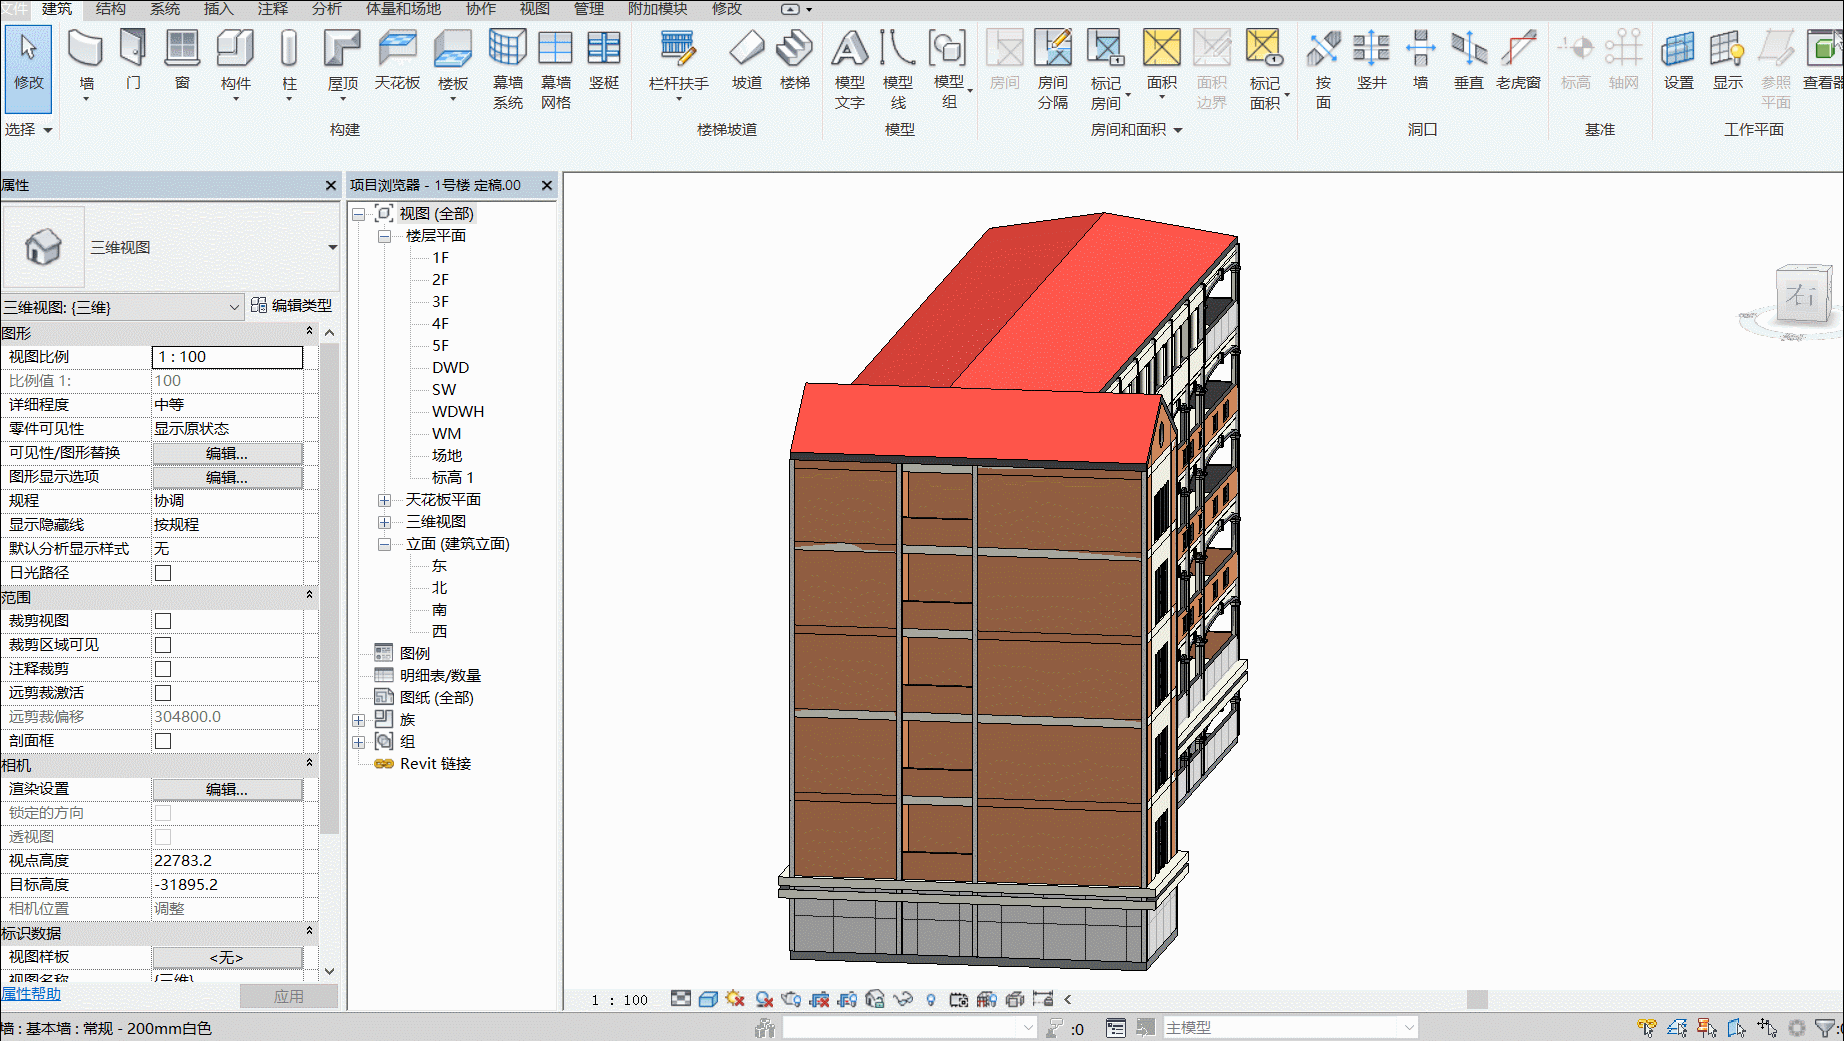Enable the 日光路径 sun path checkbox
Screen dimensions: 1844x1041
pos(163,573)
